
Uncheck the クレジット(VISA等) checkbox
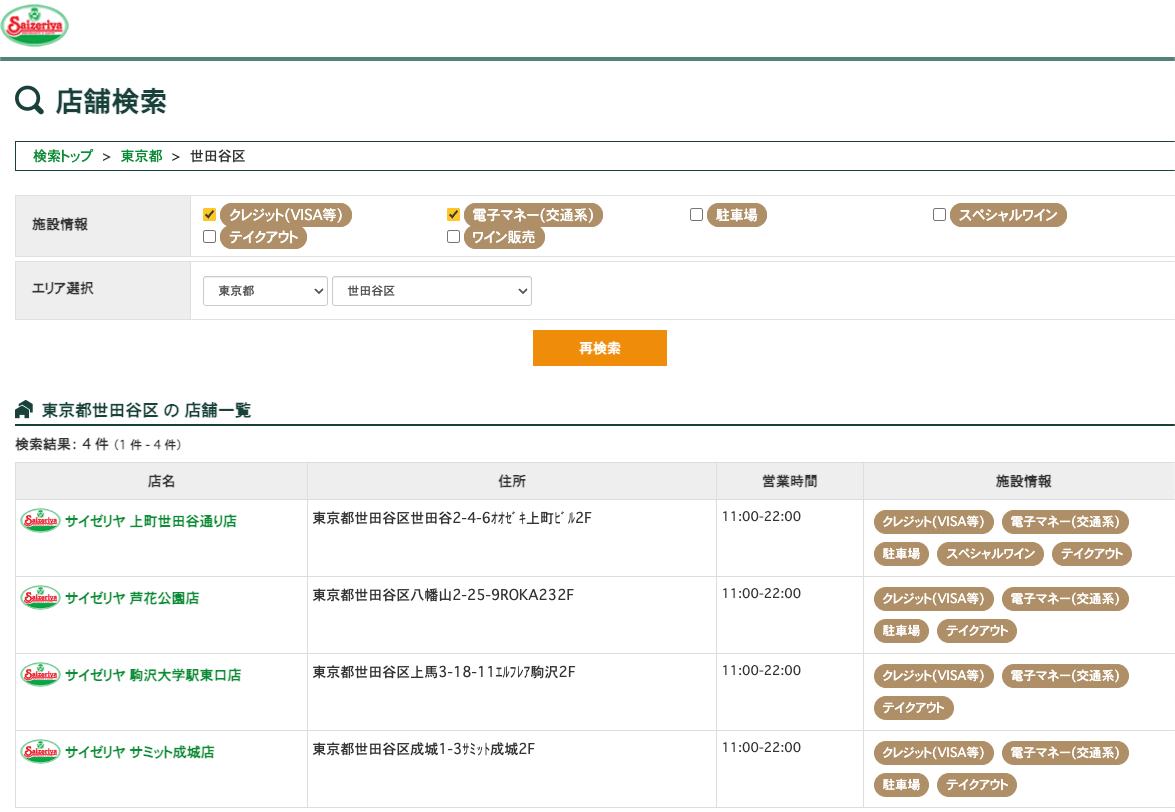(x=209, y=214)
